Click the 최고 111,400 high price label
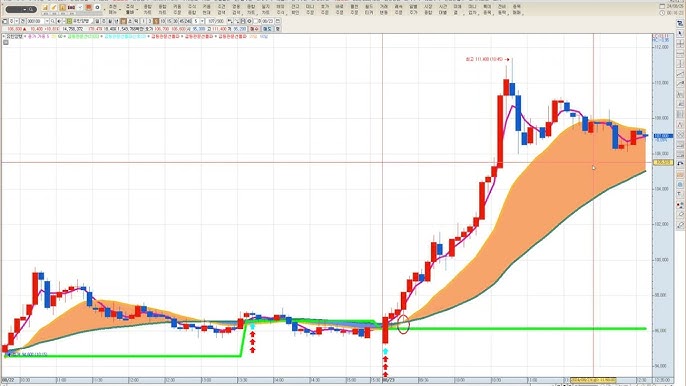 484,59
